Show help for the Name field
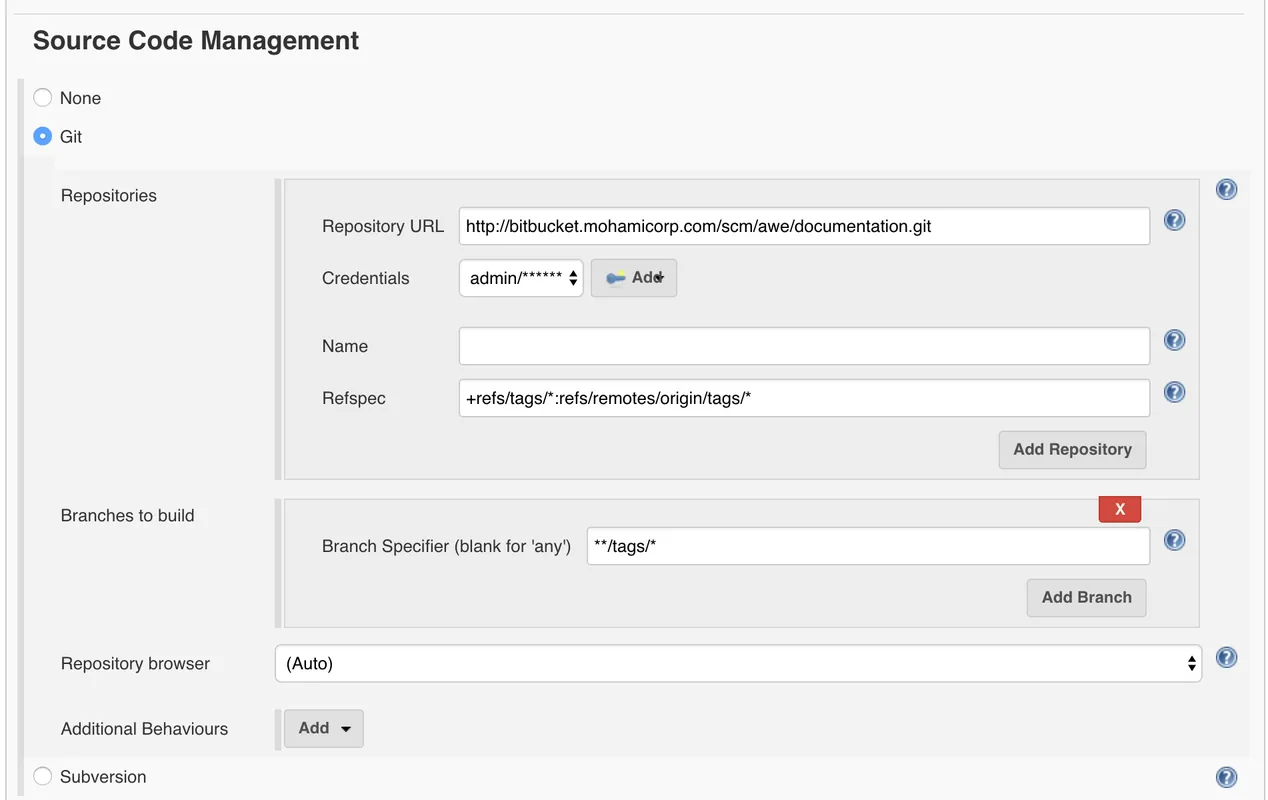 [1175, 340]
